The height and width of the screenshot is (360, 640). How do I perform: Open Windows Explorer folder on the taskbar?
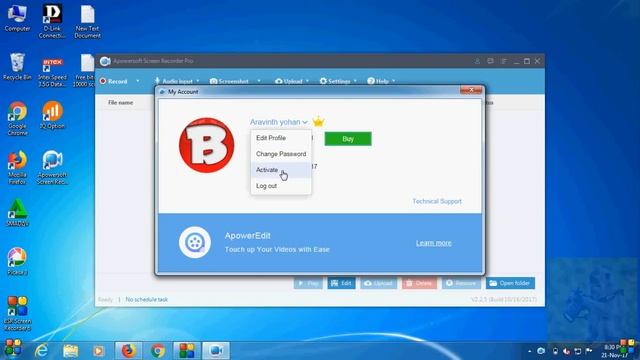tap(70, 351)
